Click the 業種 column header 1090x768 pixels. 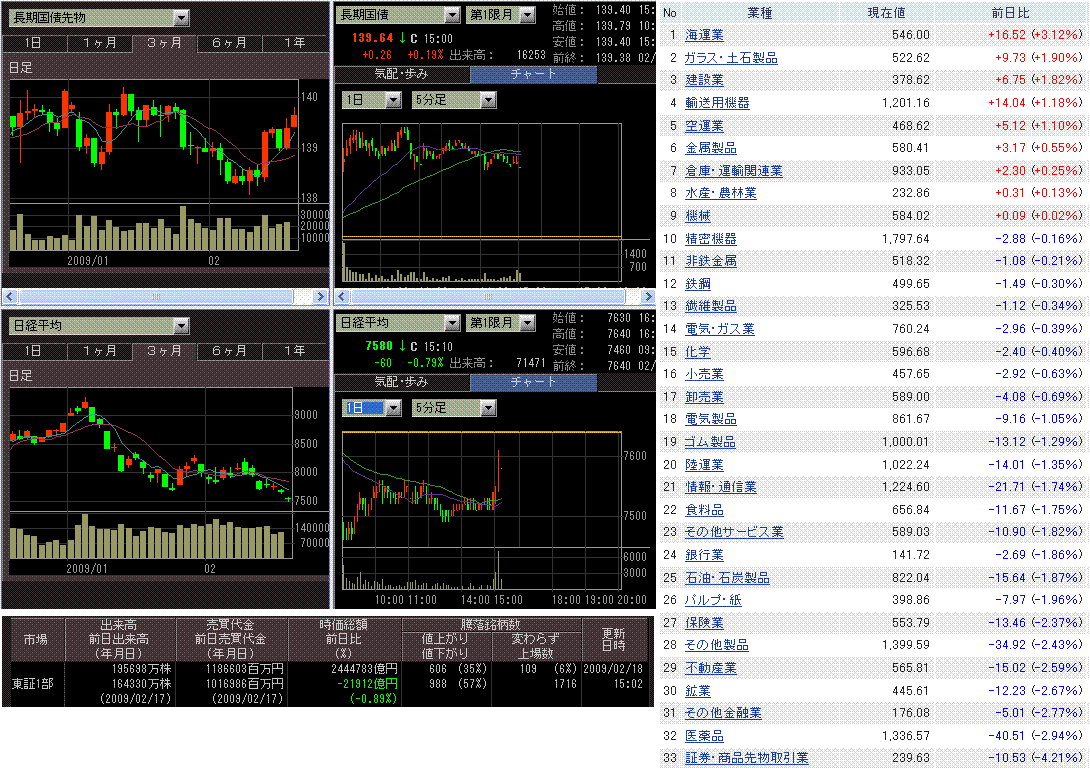tap(760, 13)
